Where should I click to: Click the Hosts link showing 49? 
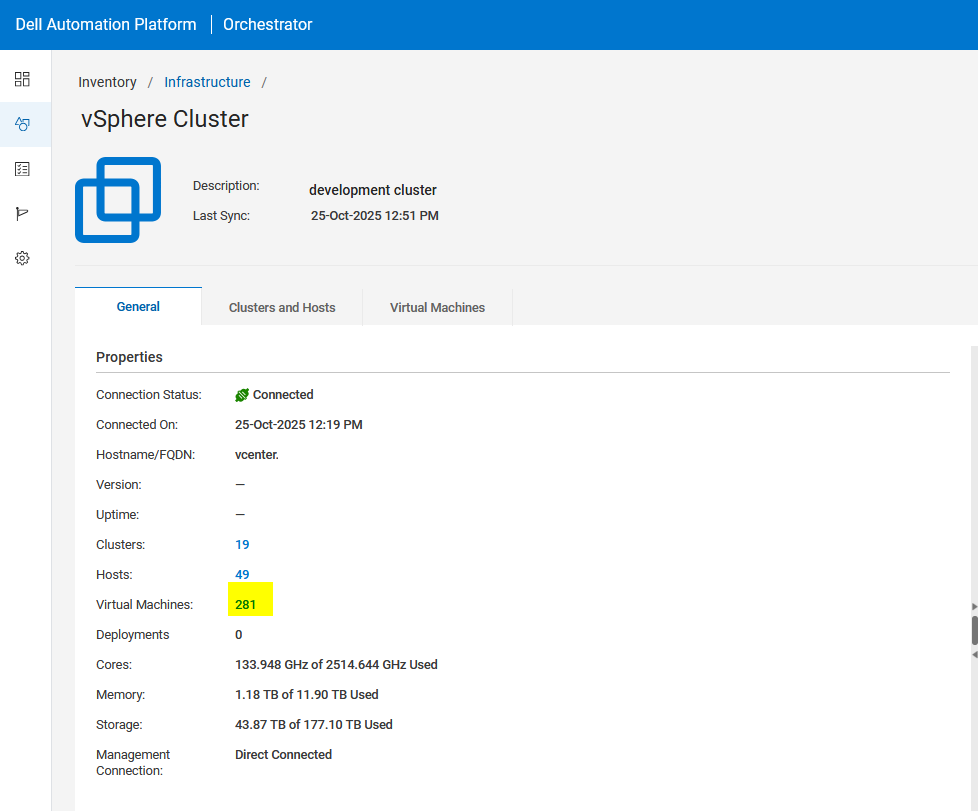tap(242, 574)
